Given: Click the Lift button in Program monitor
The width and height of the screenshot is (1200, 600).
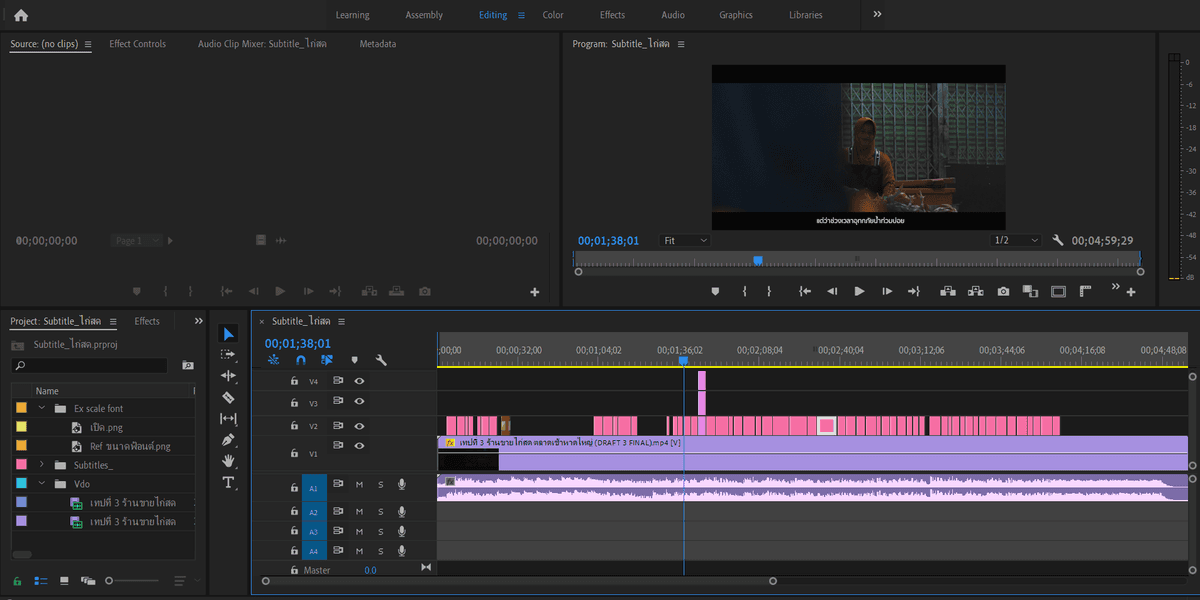Looking at the screenshot, I should [x=948, y=291].
